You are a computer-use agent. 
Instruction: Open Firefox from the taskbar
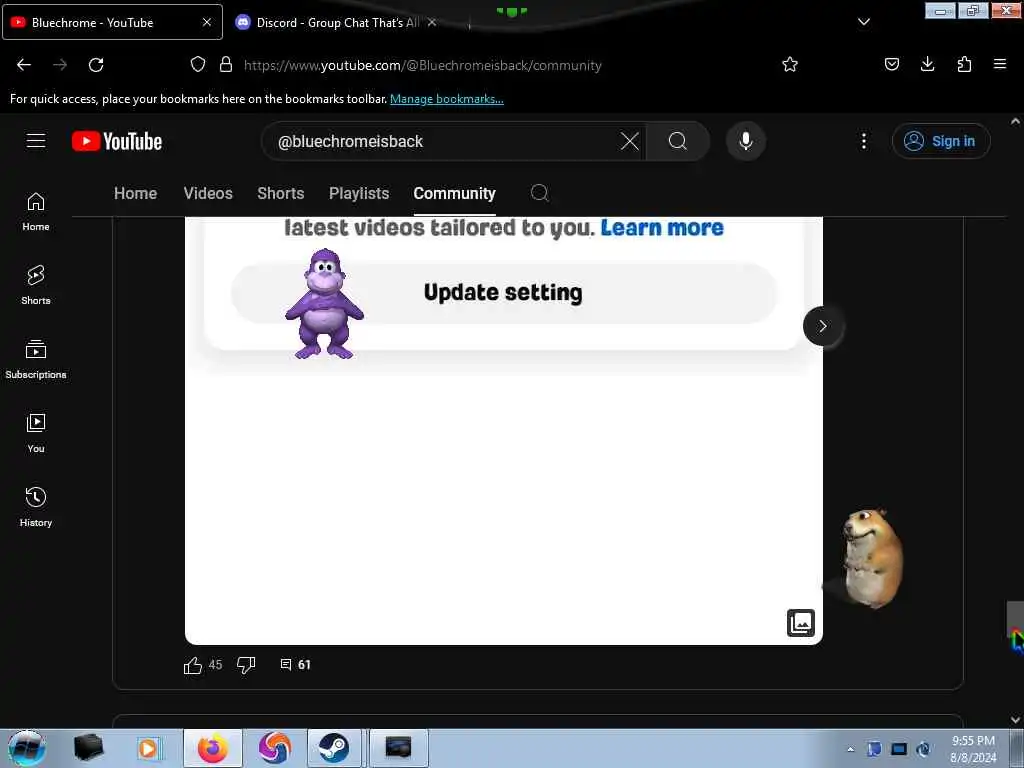tap(213, 748)
